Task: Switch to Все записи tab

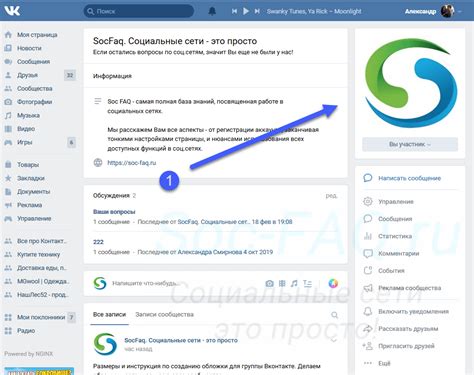Action: pos(109,314)
